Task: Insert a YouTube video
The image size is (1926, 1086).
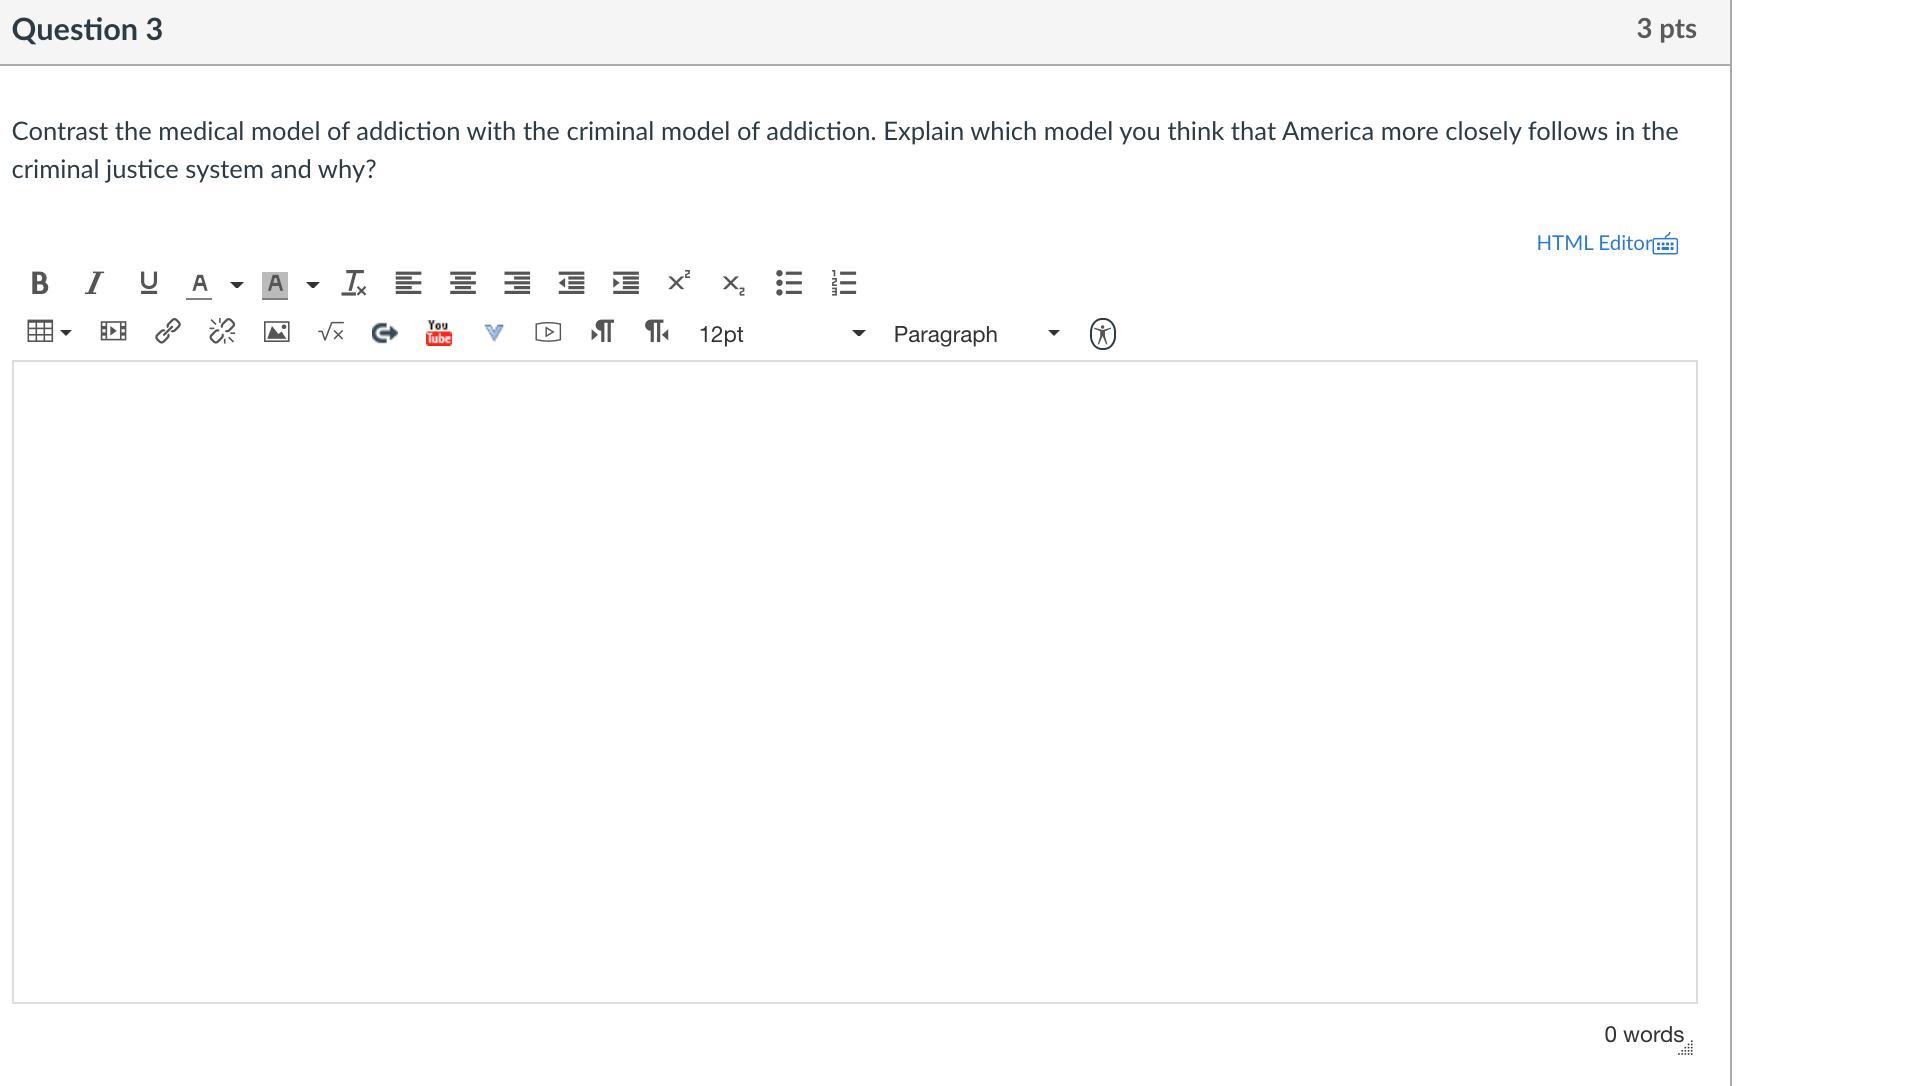Action: [x=439, y=333]
